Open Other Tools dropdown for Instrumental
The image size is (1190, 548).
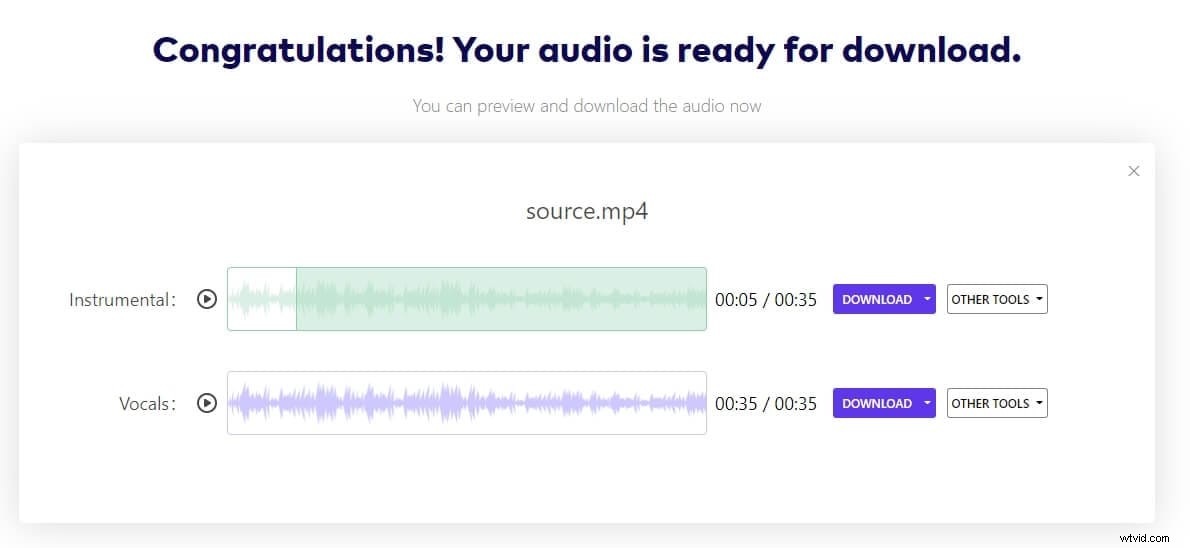coord(997,299)
